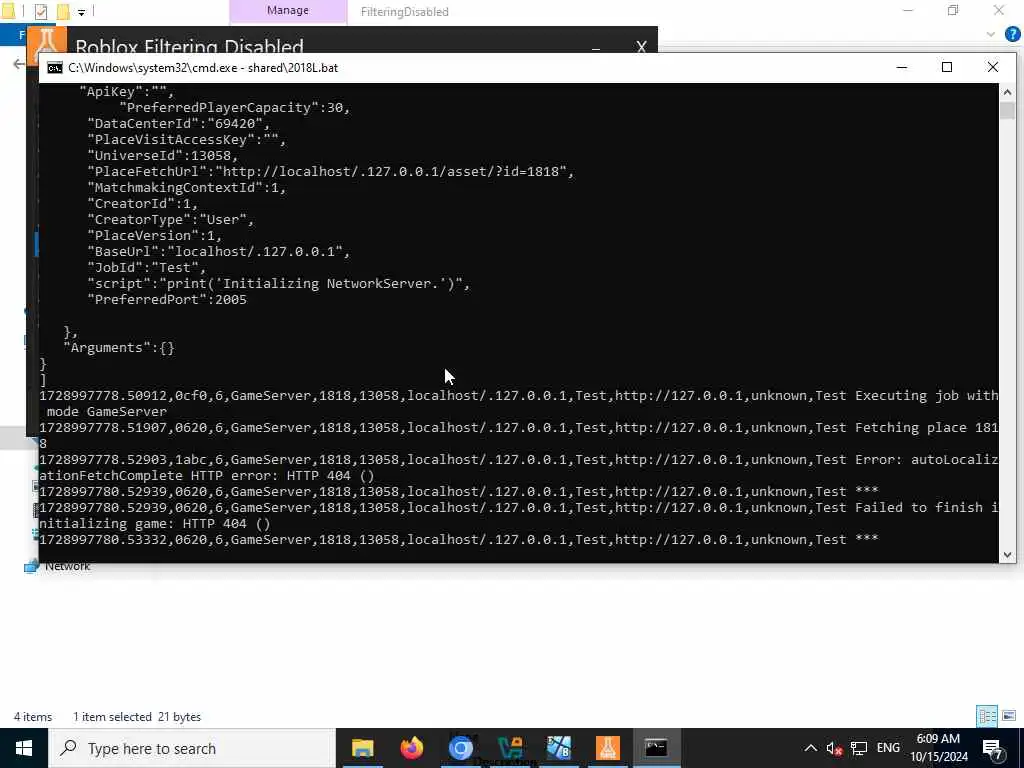Launch Firefox from the taskbar
This screenshot has height=768, width=1024.
pyautogui.click(x=411, y=748)
